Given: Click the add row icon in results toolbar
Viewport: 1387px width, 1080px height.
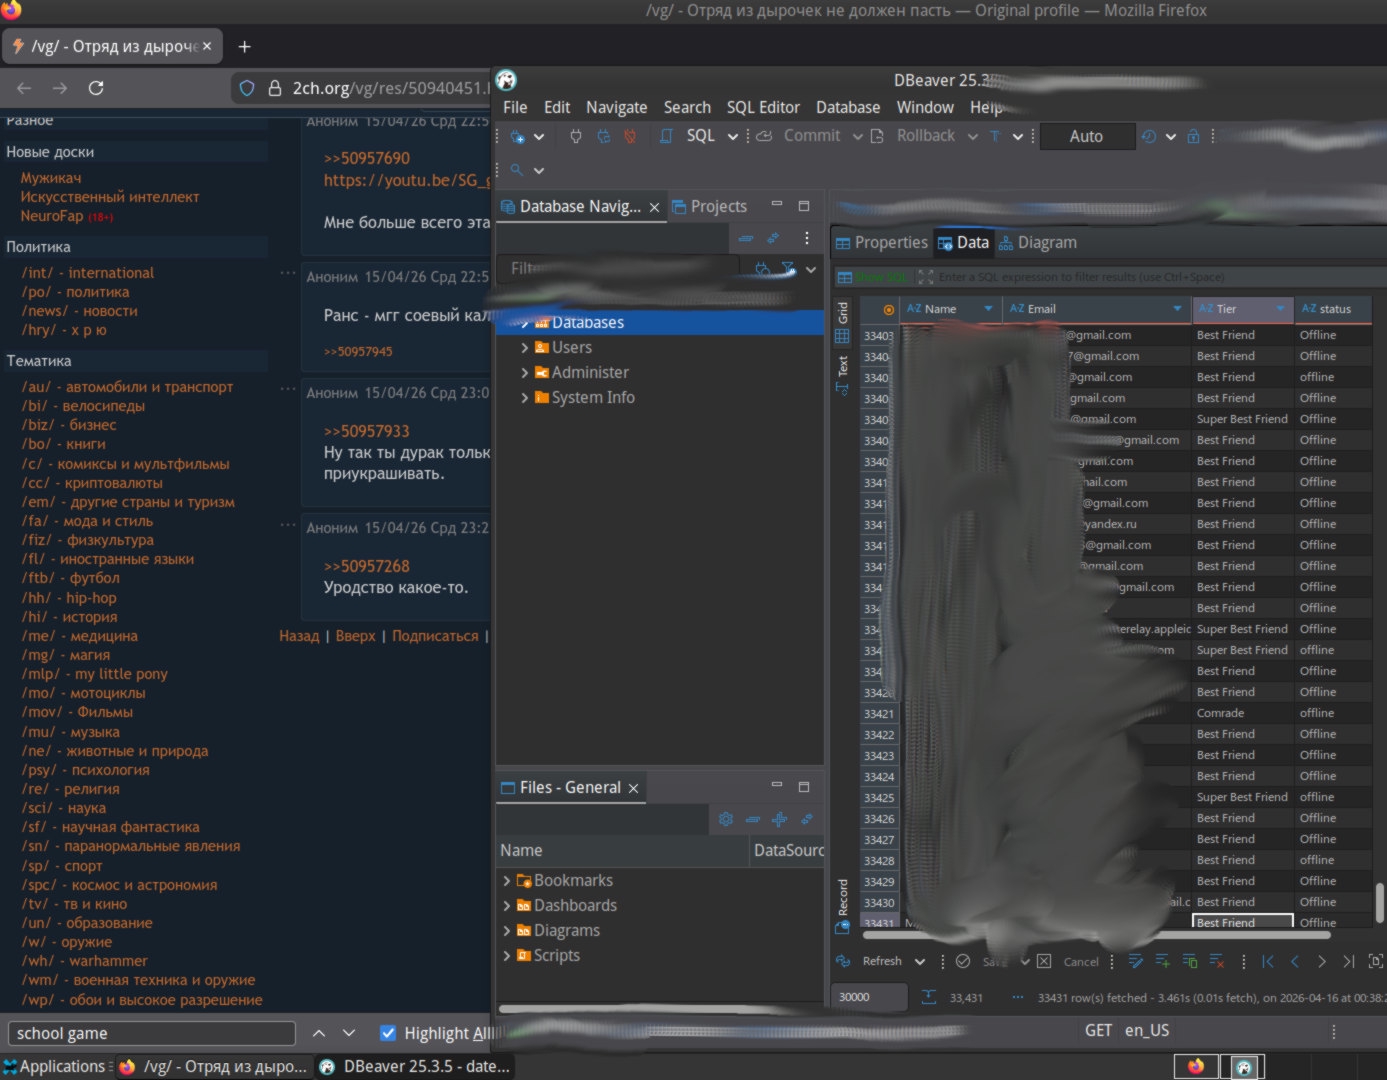Looking at the screenshot, I should click(x=1163, y=961).
